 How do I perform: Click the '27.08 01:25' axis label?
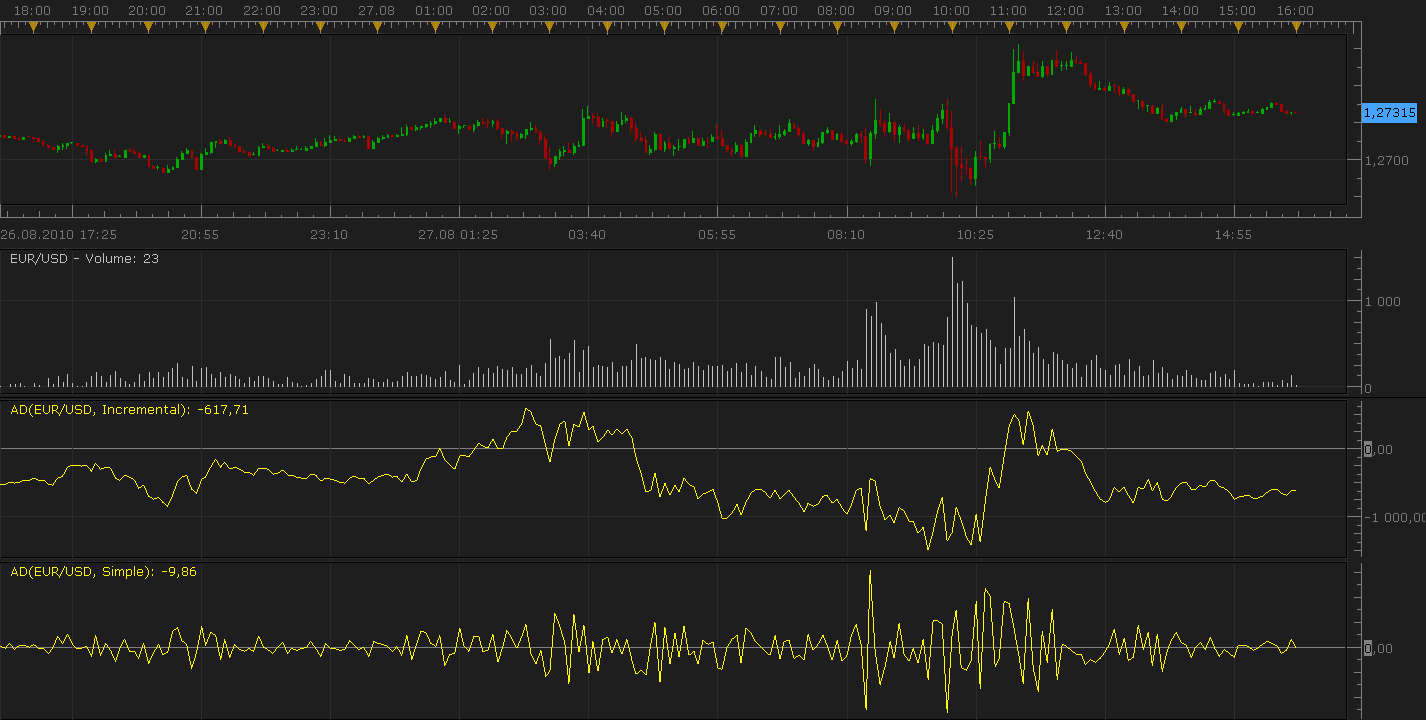458,235
